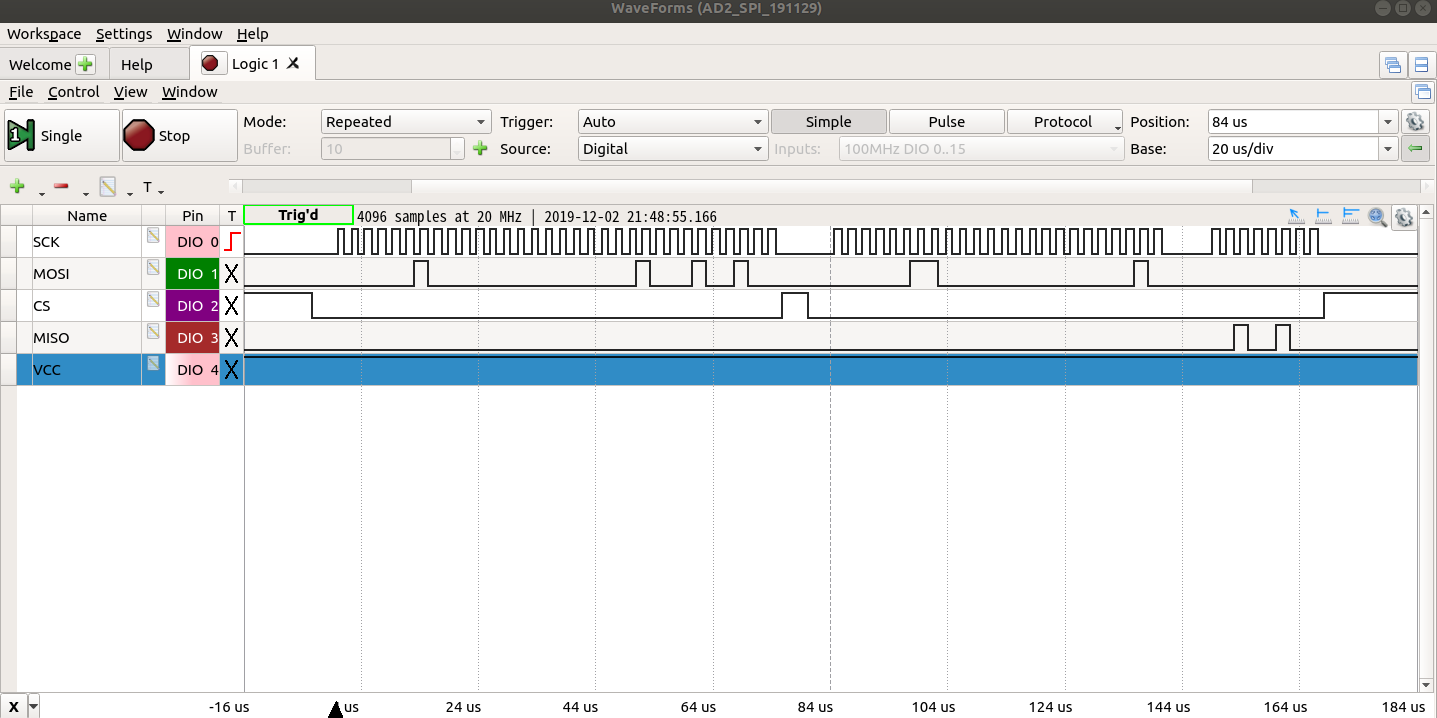This screenshot has width=1437, height=718.
Task: Open the View menu
Action: point(131,92)
